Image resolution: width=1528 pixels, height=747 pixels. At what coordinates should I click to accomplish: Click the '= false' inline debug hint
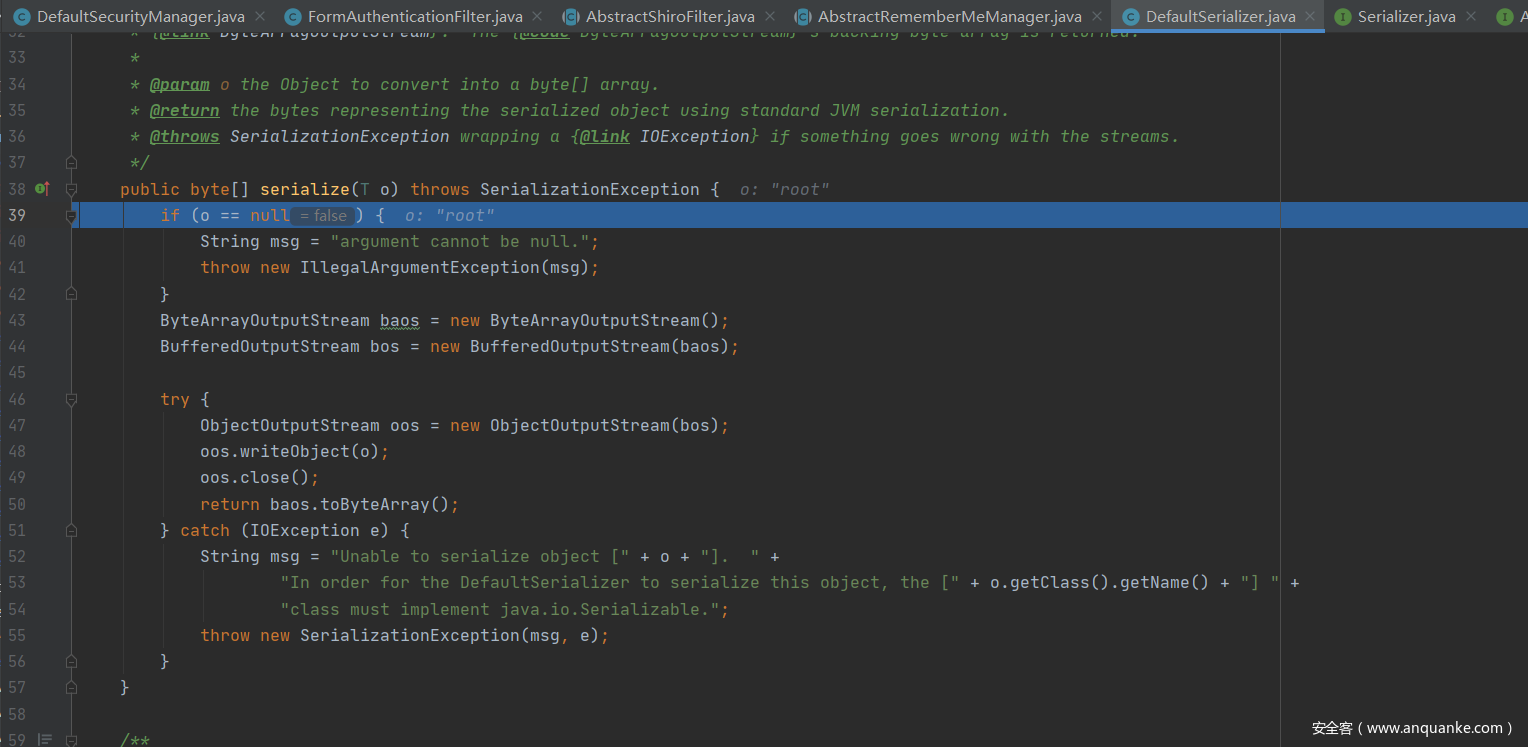coord(323,215)
